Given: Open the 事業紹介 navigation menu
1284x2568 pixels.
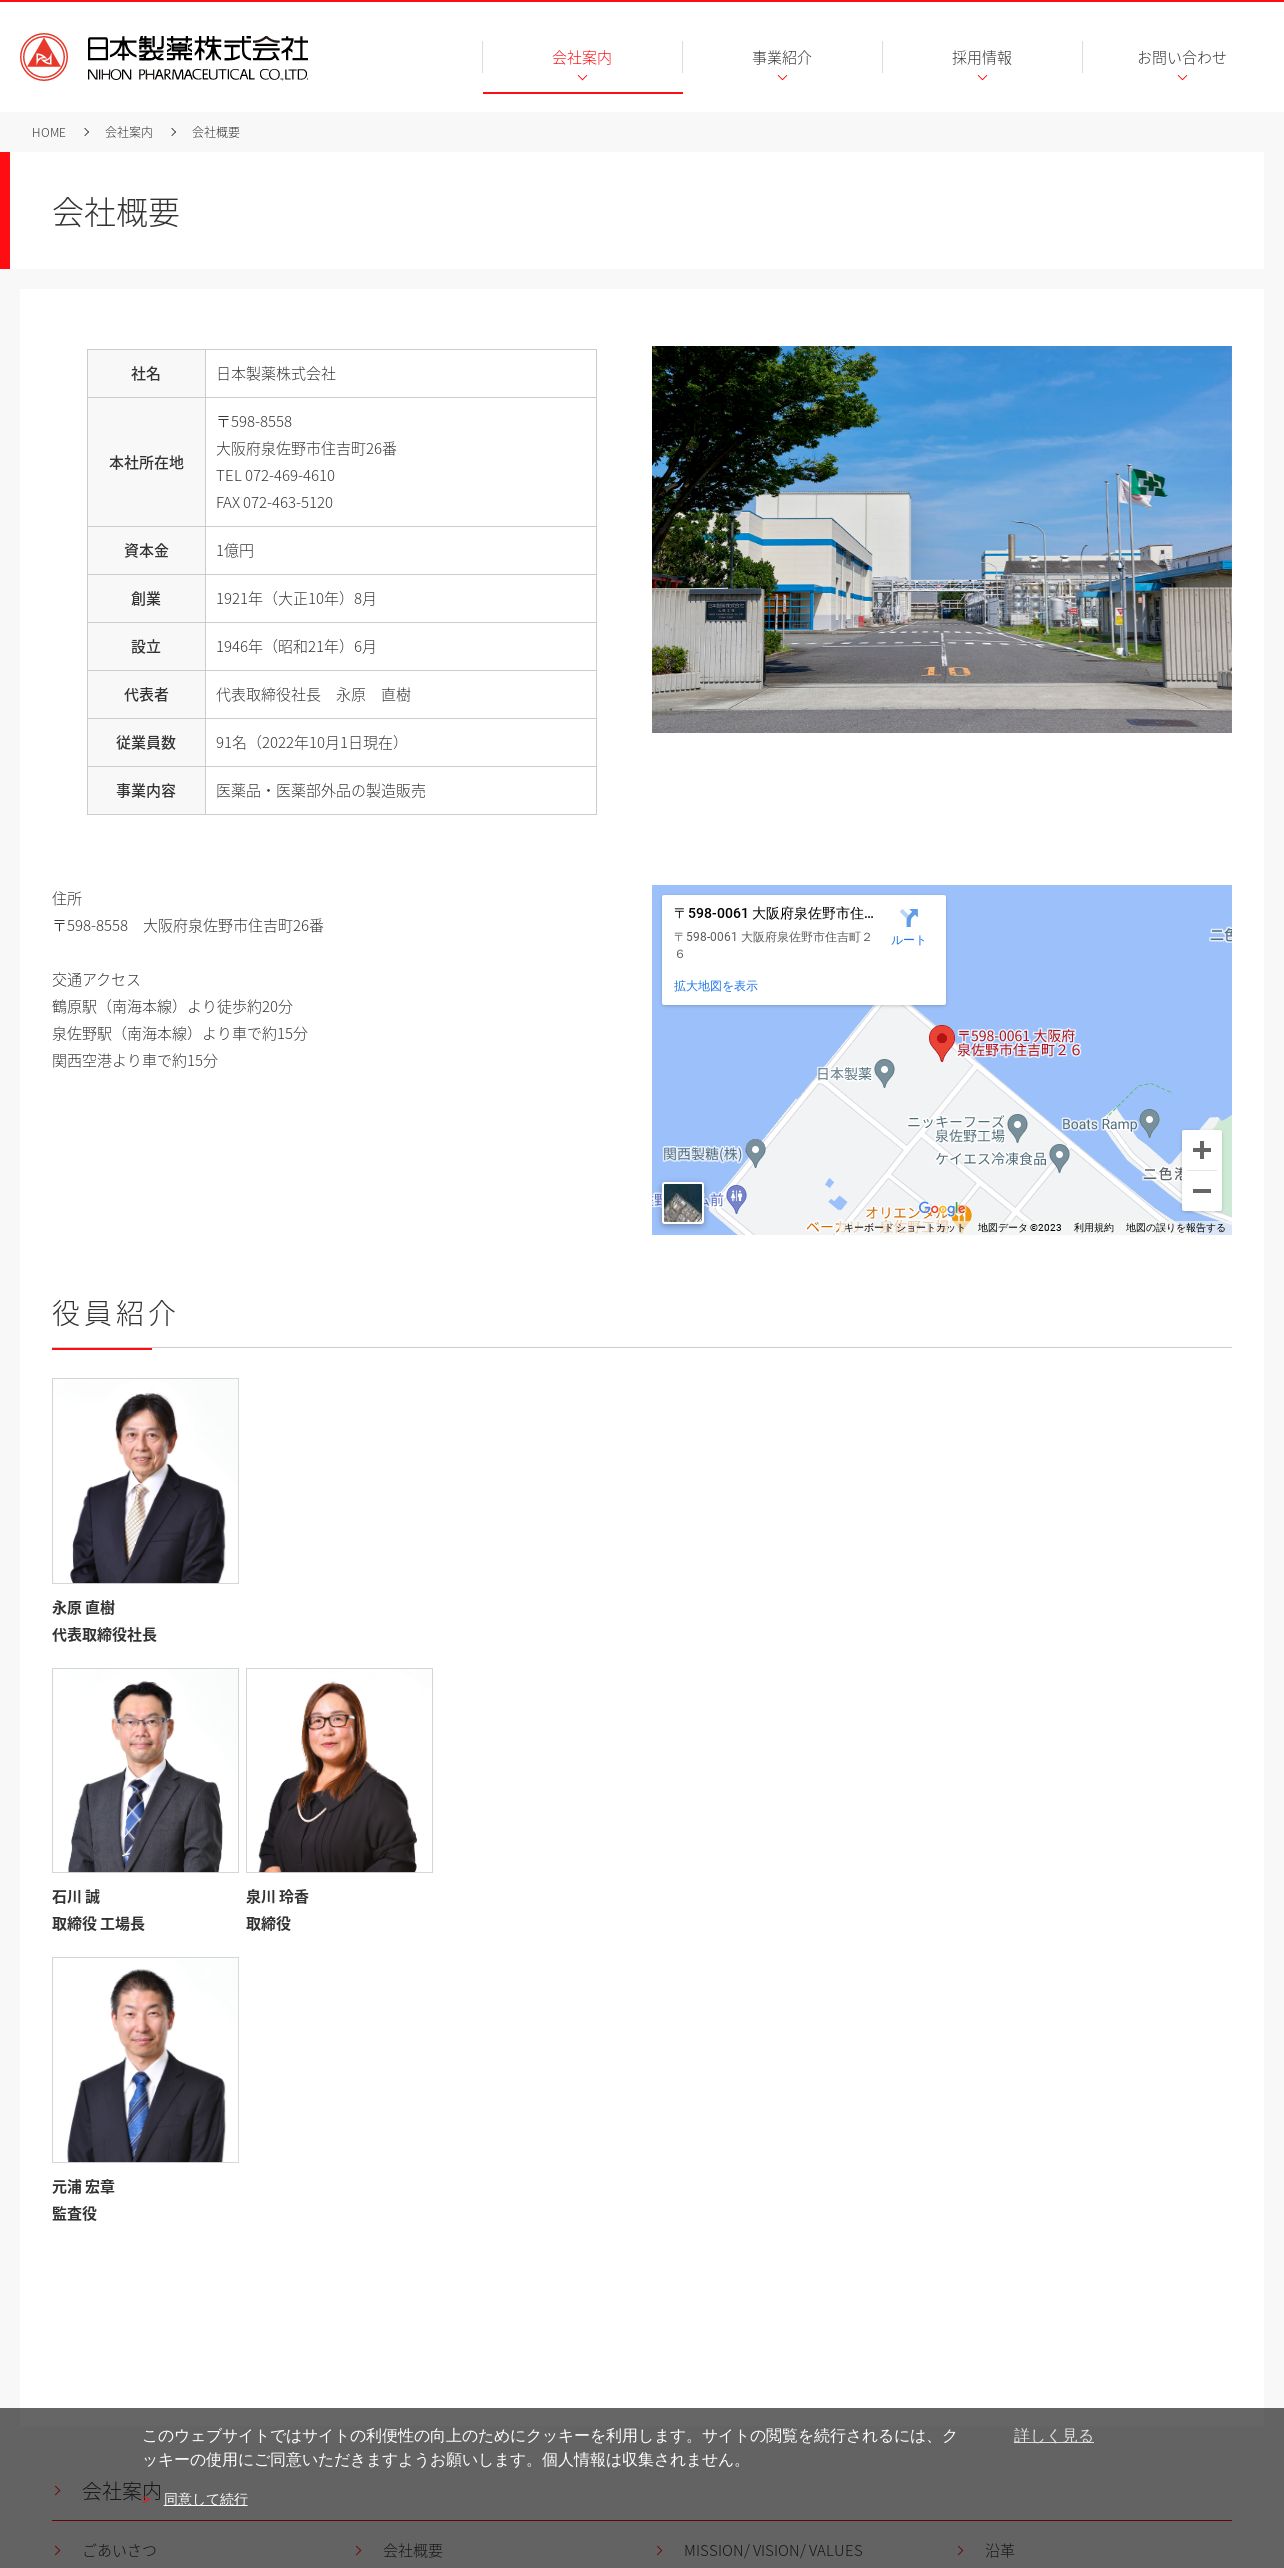Looking at the screenshot, I should click(782, 57).
